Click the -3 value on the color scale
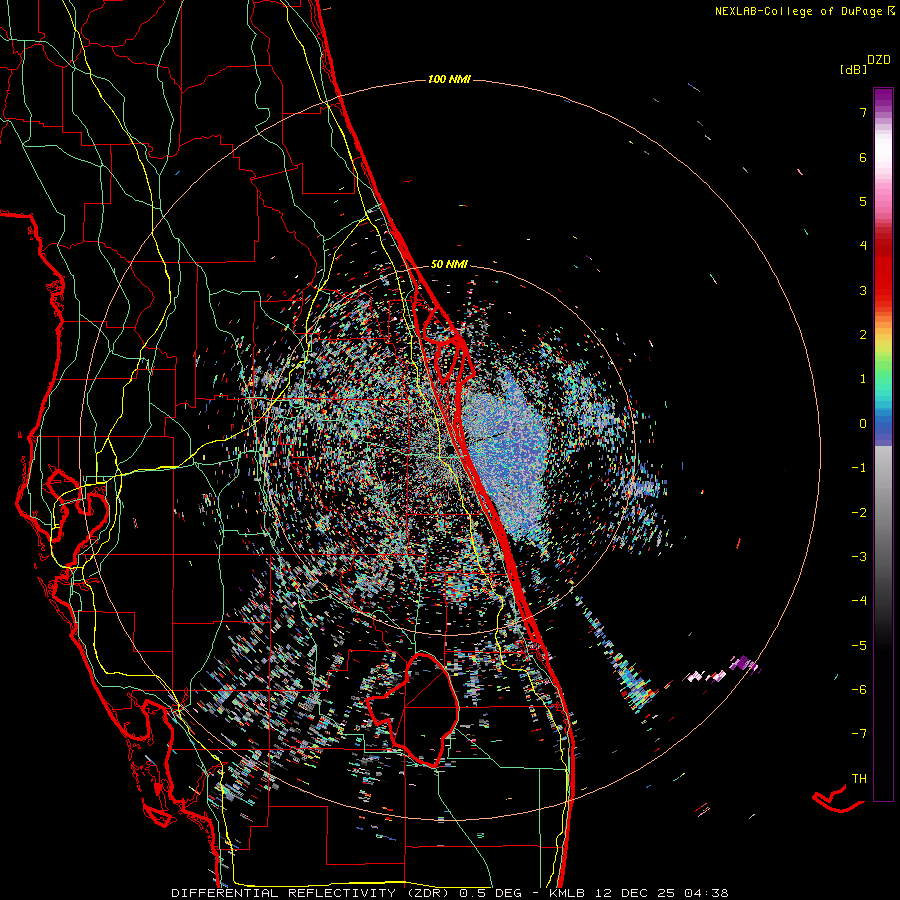The height and width of the screenshot is (900, 900). click(x=859, y=557)
